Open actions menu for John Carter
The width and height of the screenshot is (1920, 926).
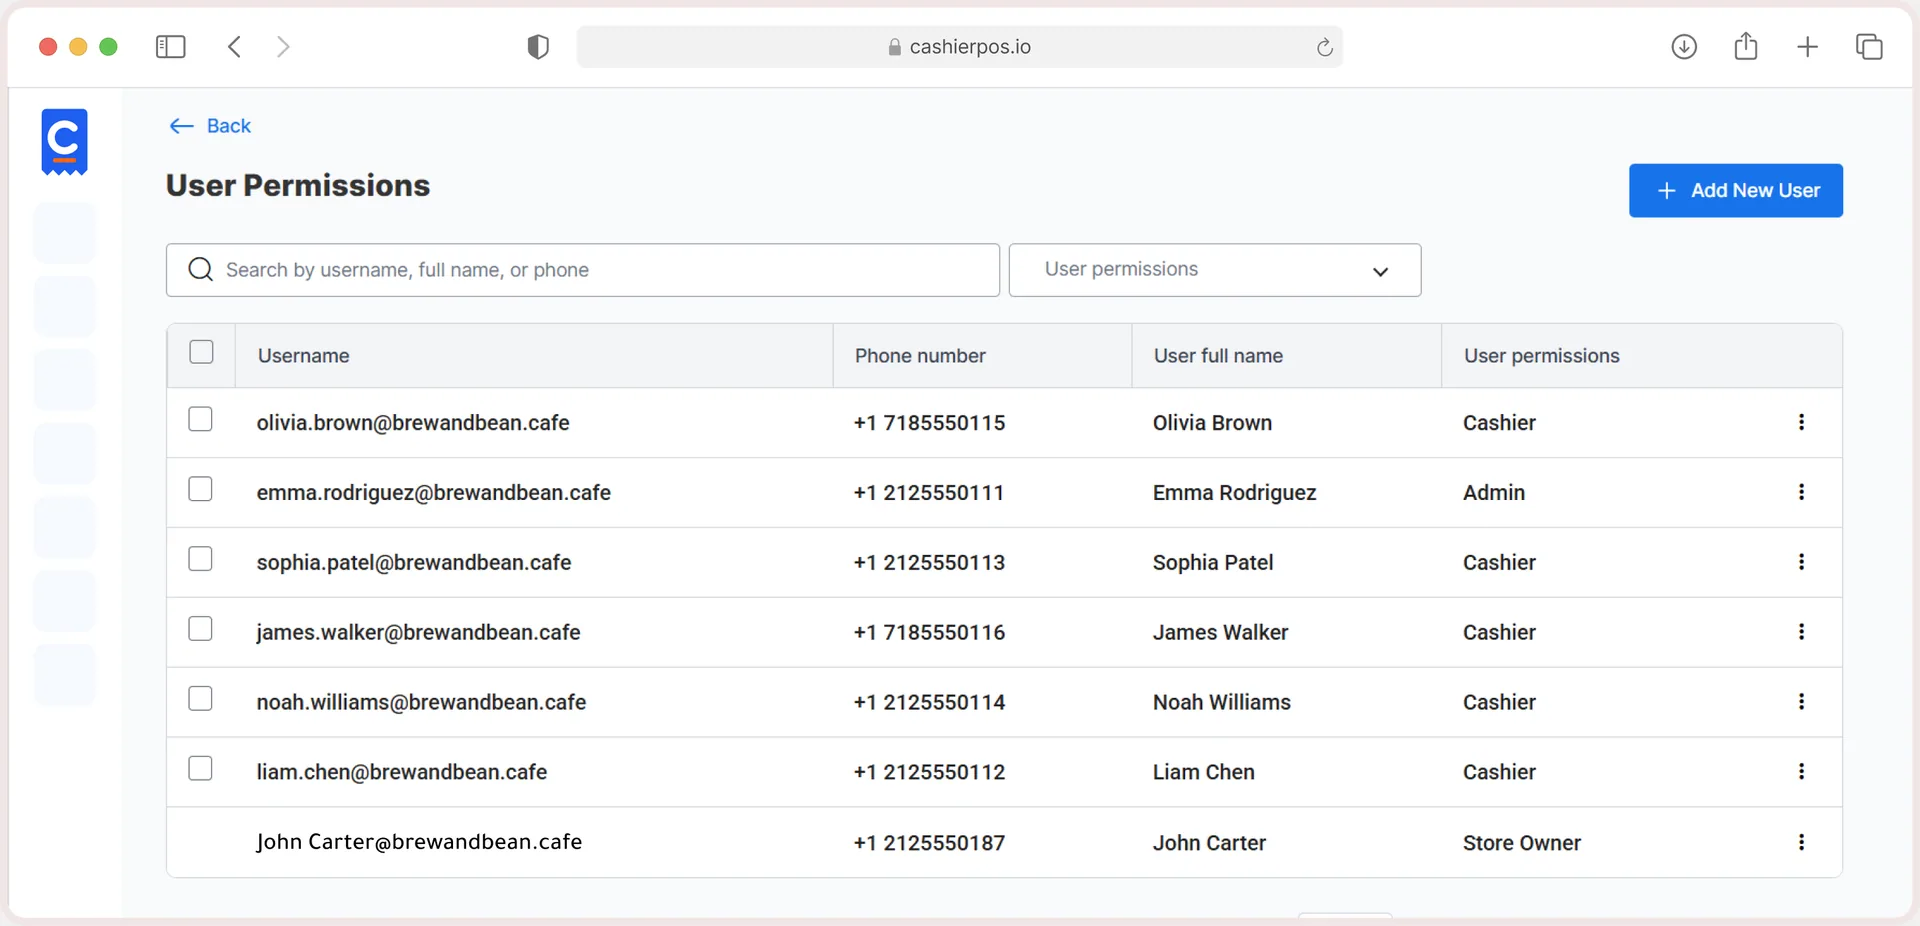click(x=1801, y=842)
